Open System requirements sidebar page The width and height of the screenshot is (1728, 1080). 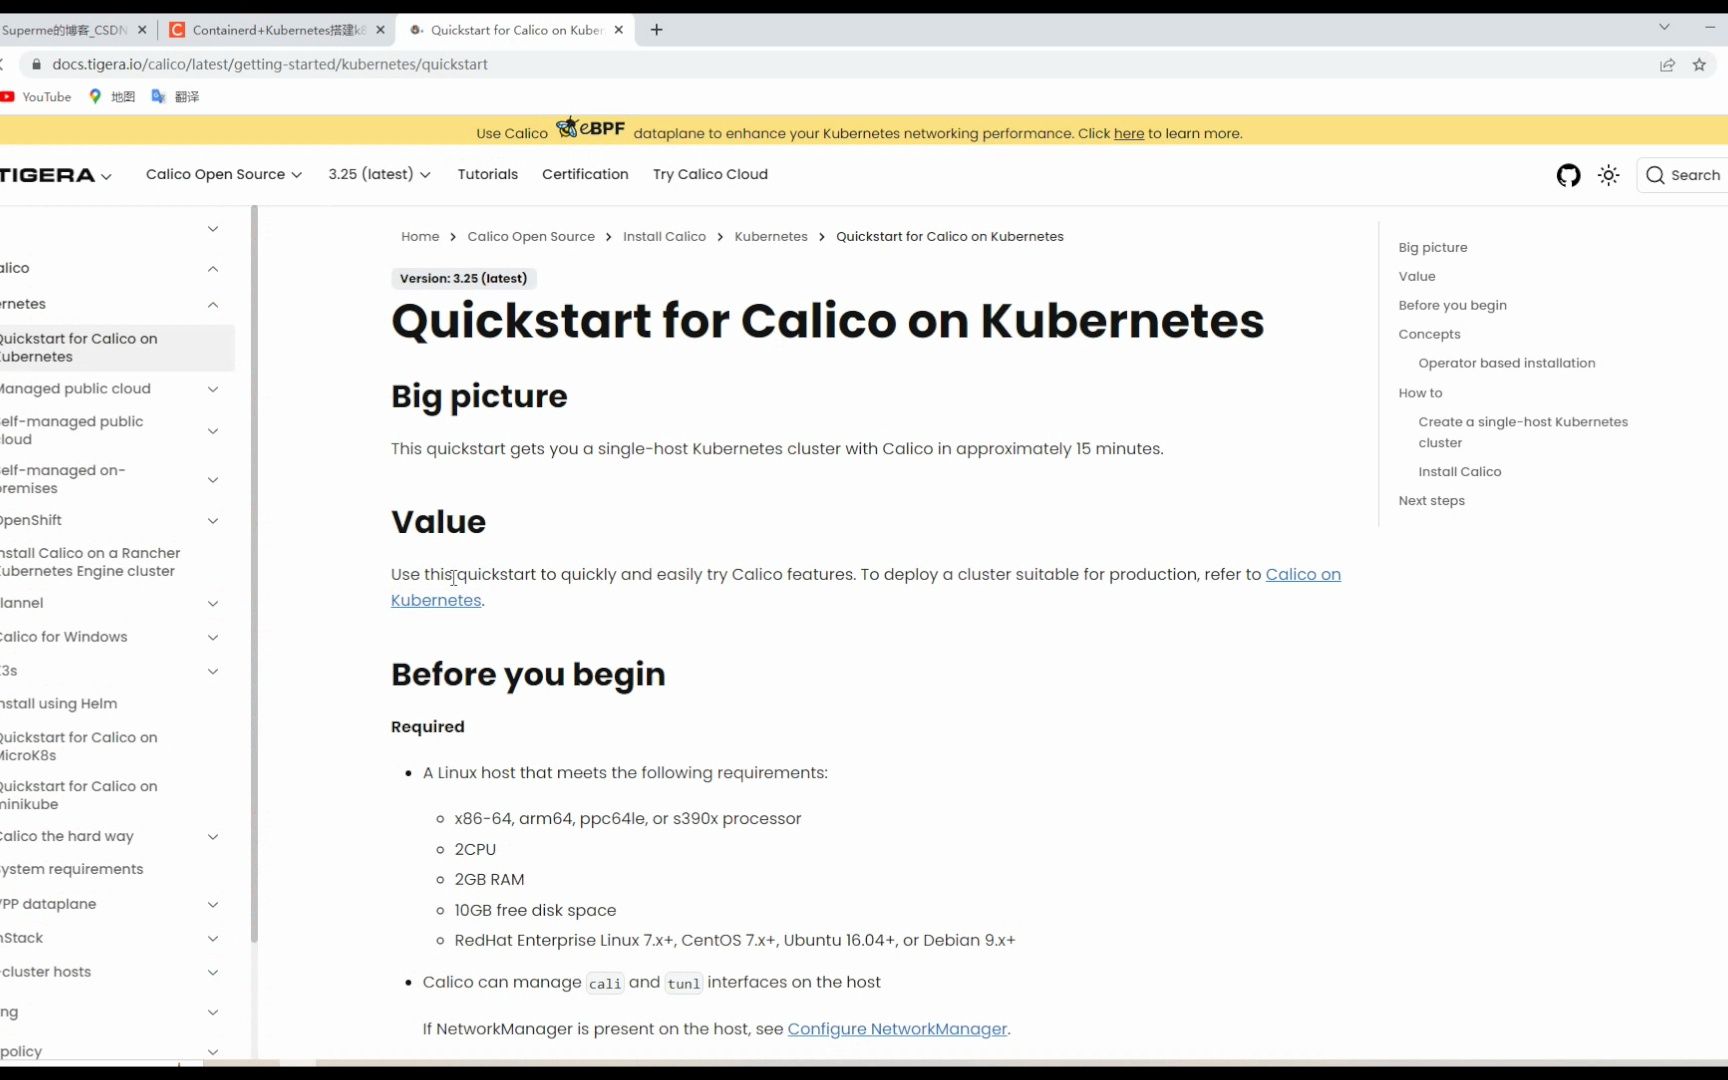(72, 870)
